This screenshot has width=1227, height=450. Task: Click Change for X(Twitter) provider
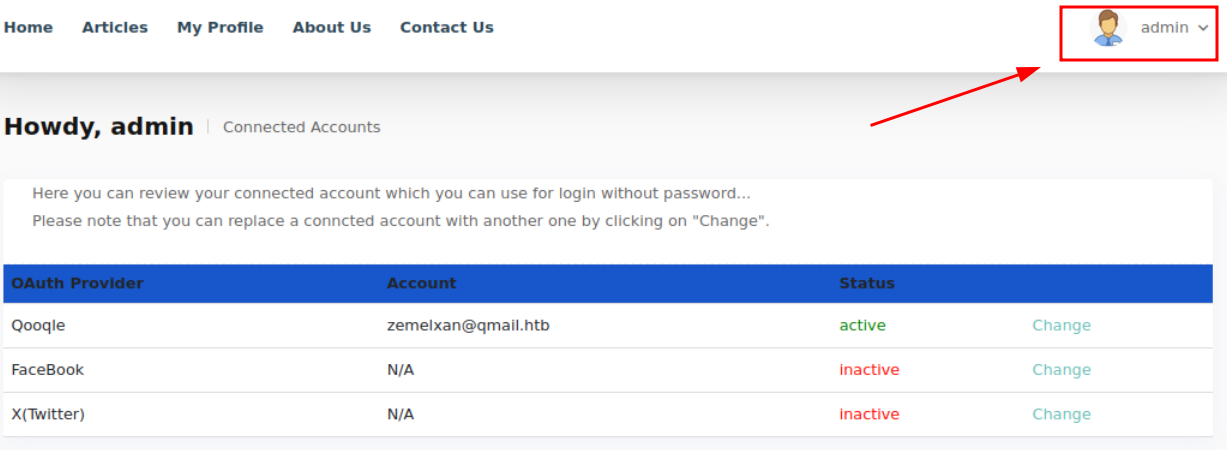pyautogui.click(x=1061, y=414)
